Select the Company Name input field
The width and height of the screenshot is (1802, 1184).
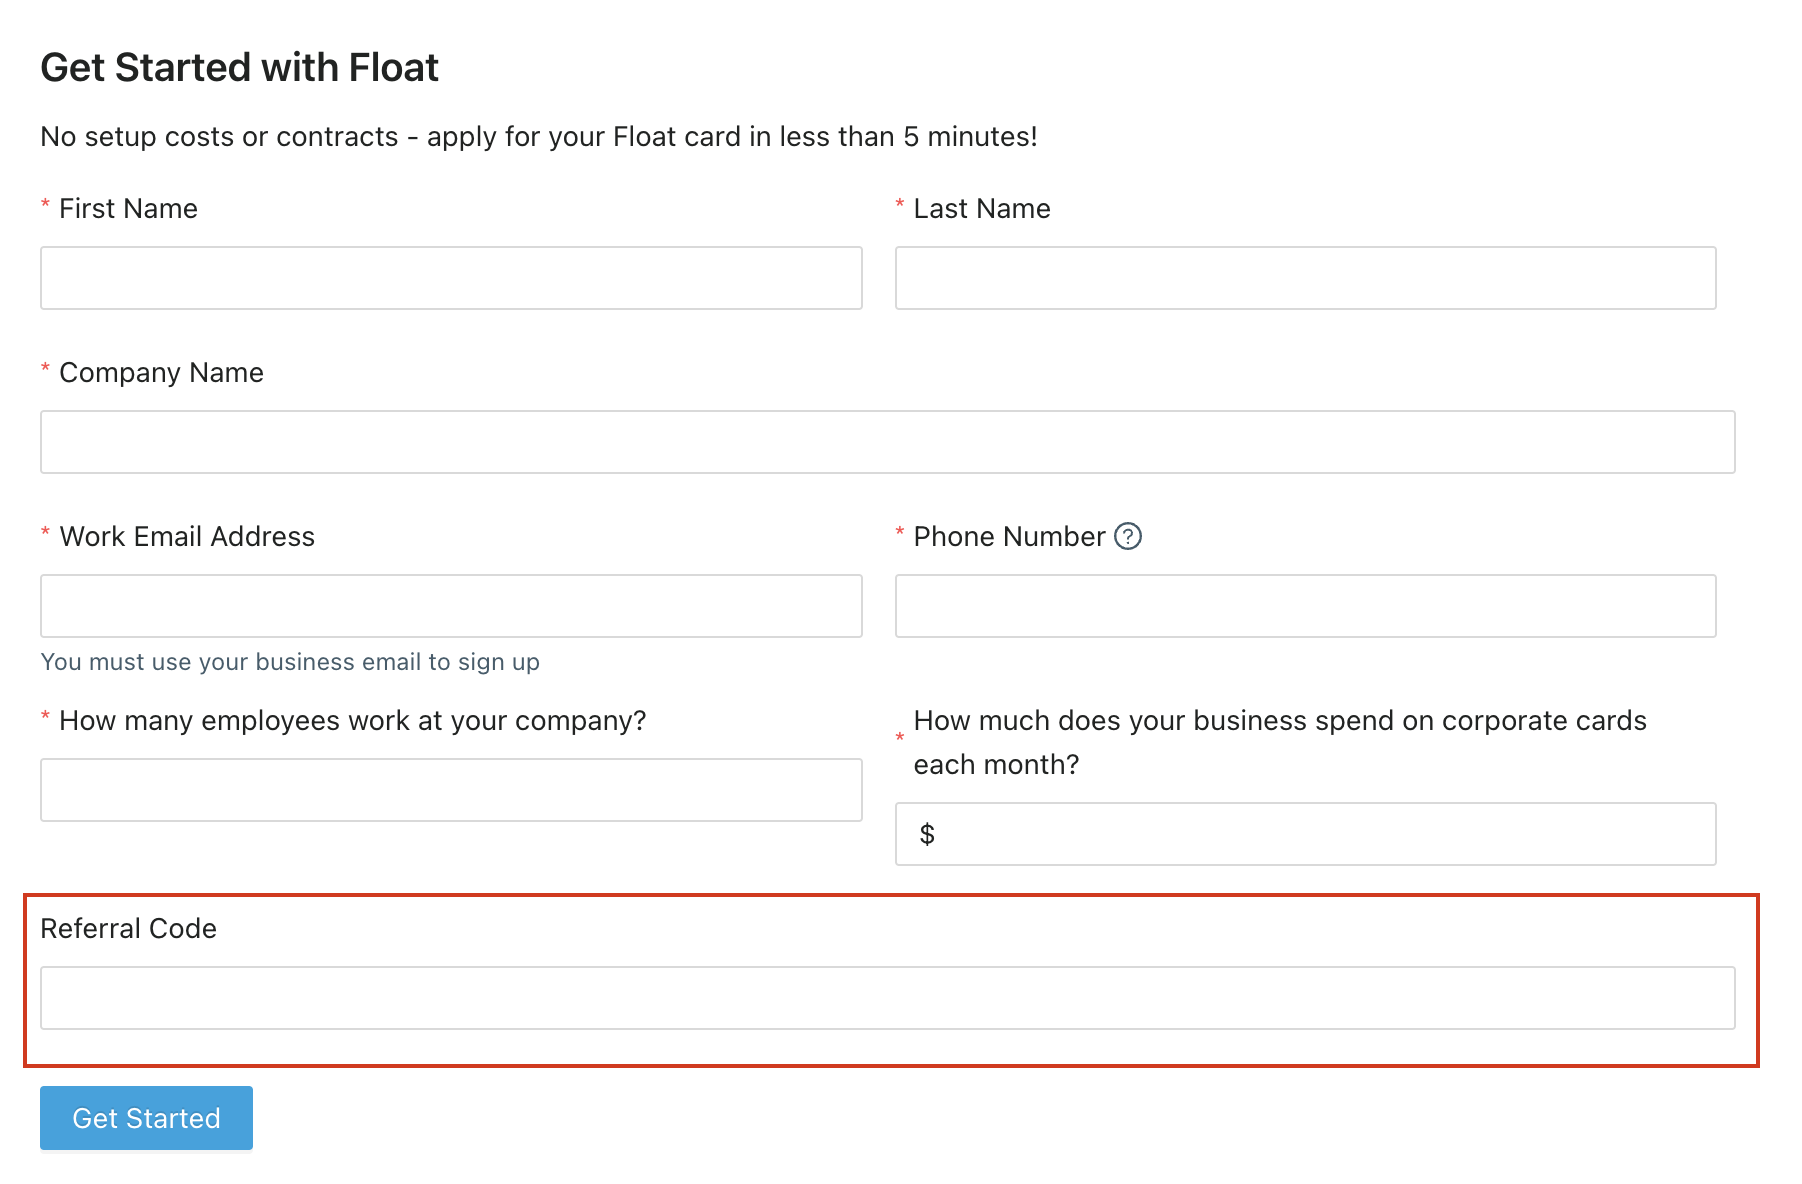point(888,442)
